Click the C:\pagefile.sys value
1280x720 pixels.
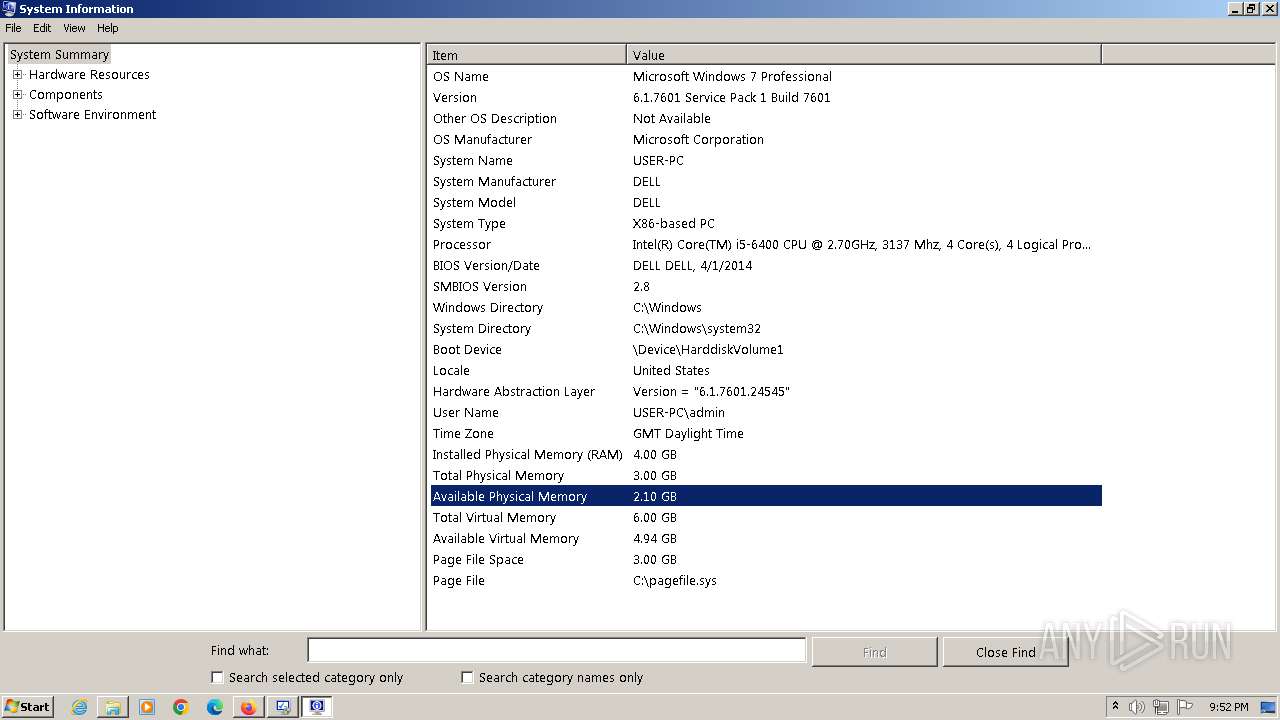click(675, 581)
